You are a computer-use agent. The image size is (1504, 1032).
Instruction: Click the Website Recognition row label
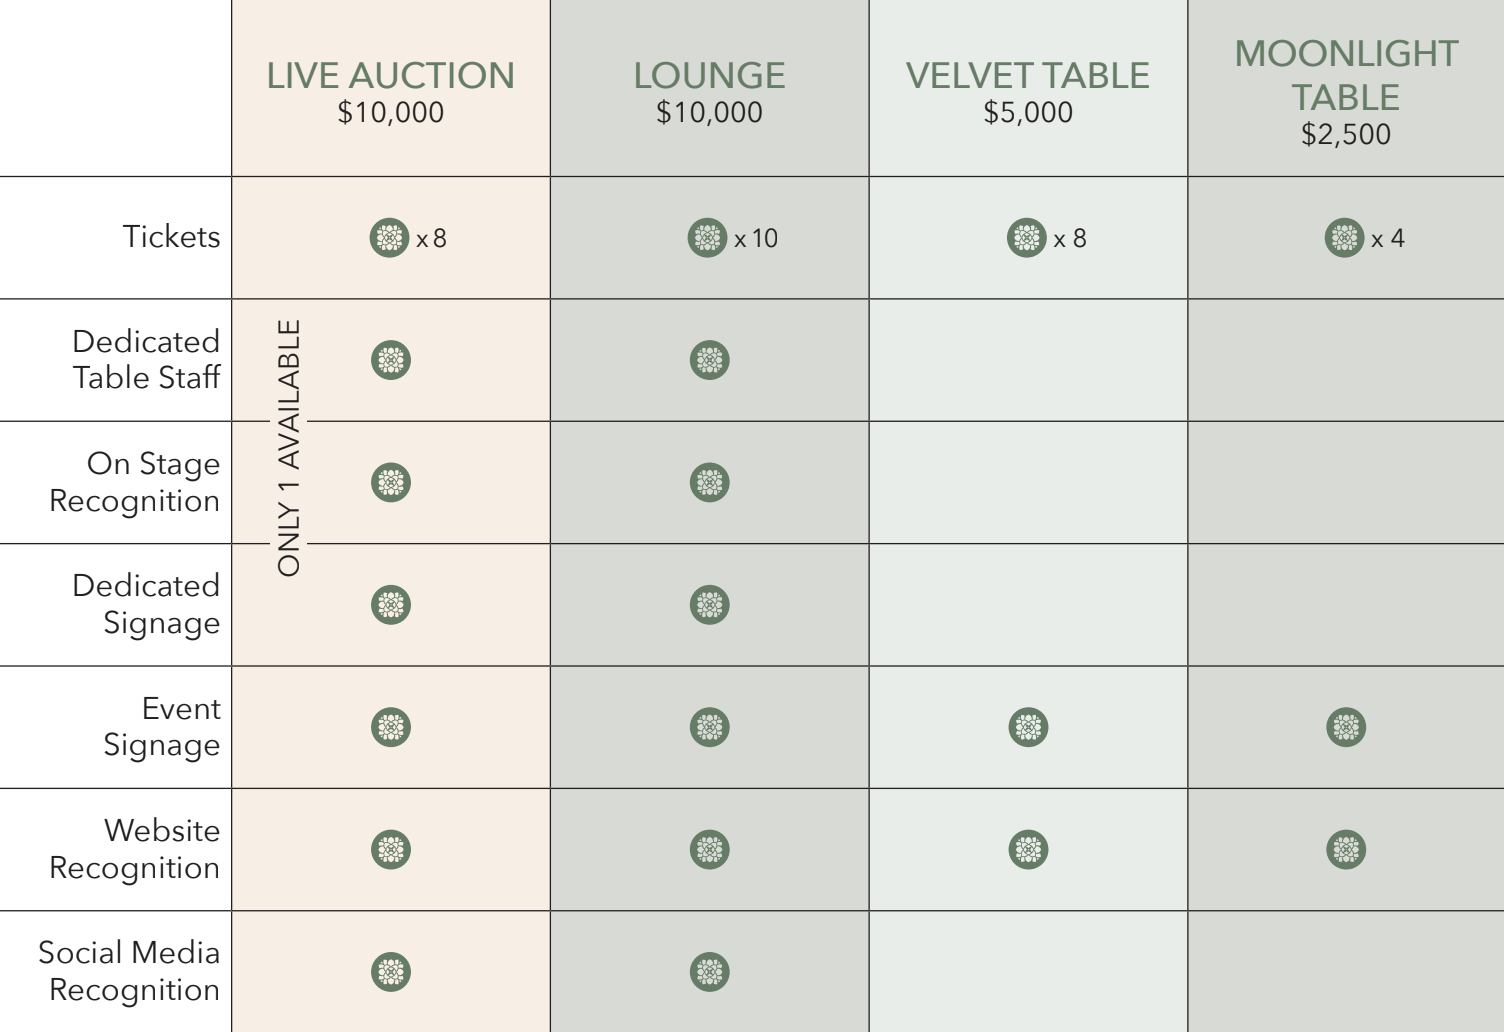tap(135, 849)
